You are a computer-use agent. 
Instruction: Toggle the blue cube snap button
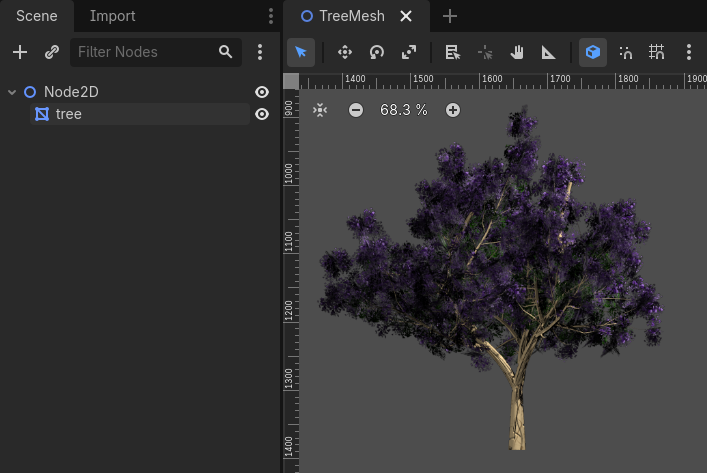tap(593, 52)
